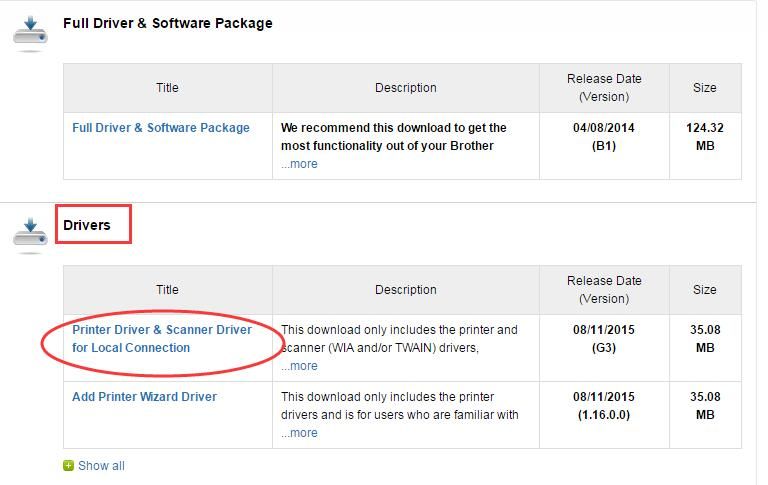
Task: Open Full Driver & Software Package link
Action: (161, 128)
